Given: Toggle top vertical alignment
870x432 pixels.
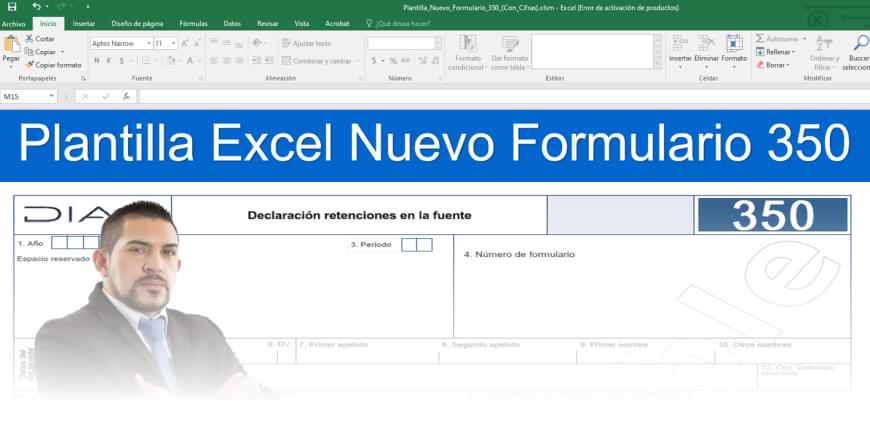Looking at the screenshot, I should click(x=214, y=43).
